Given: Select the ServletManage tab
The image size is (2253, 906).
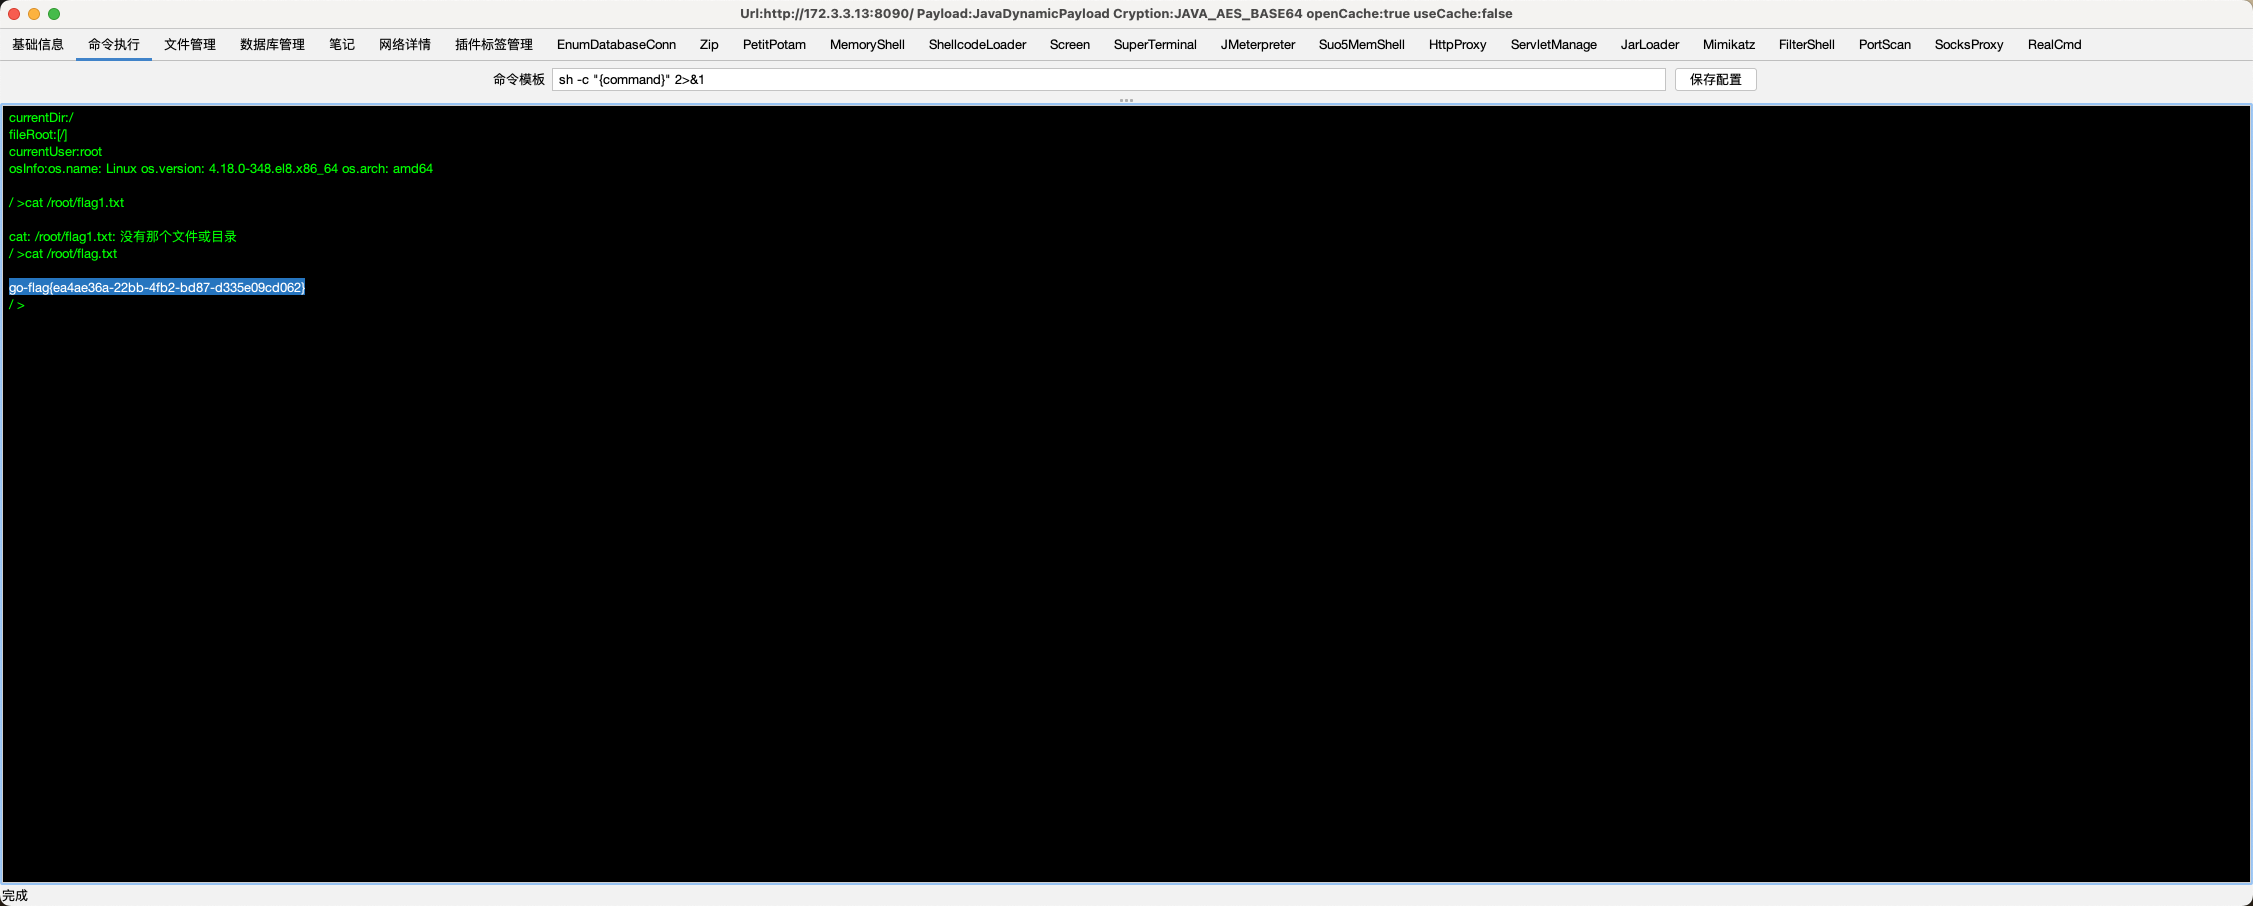Looking at the screenshot, I should coord(1553,45).
